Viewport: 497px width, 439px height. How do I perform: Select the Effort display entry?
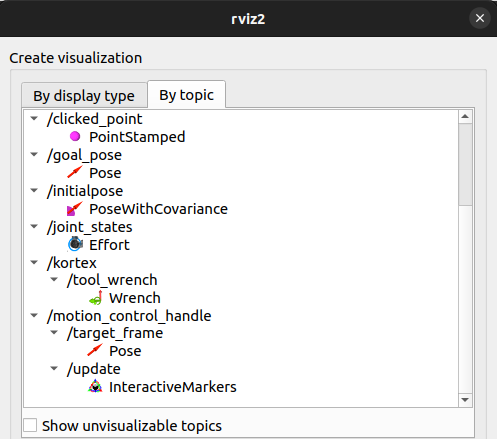(x=109, y=245)
